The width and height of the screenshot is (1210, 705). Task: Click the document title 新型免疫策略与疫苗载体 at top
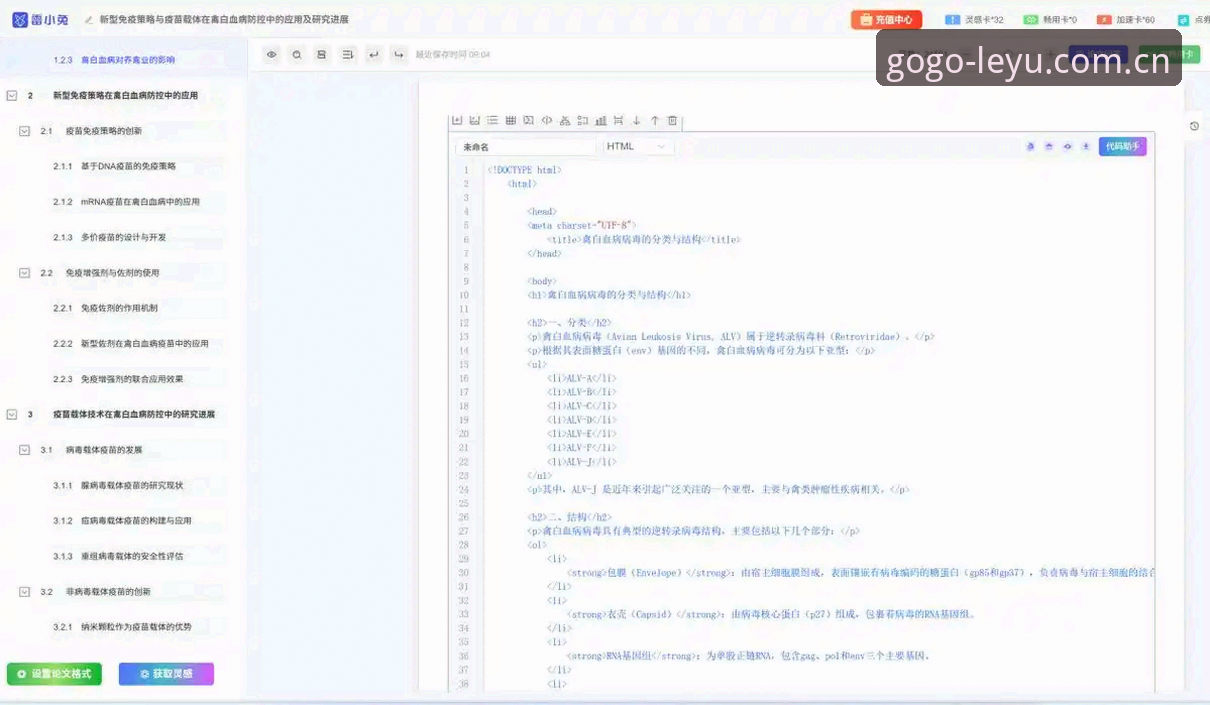coord(224,19)
